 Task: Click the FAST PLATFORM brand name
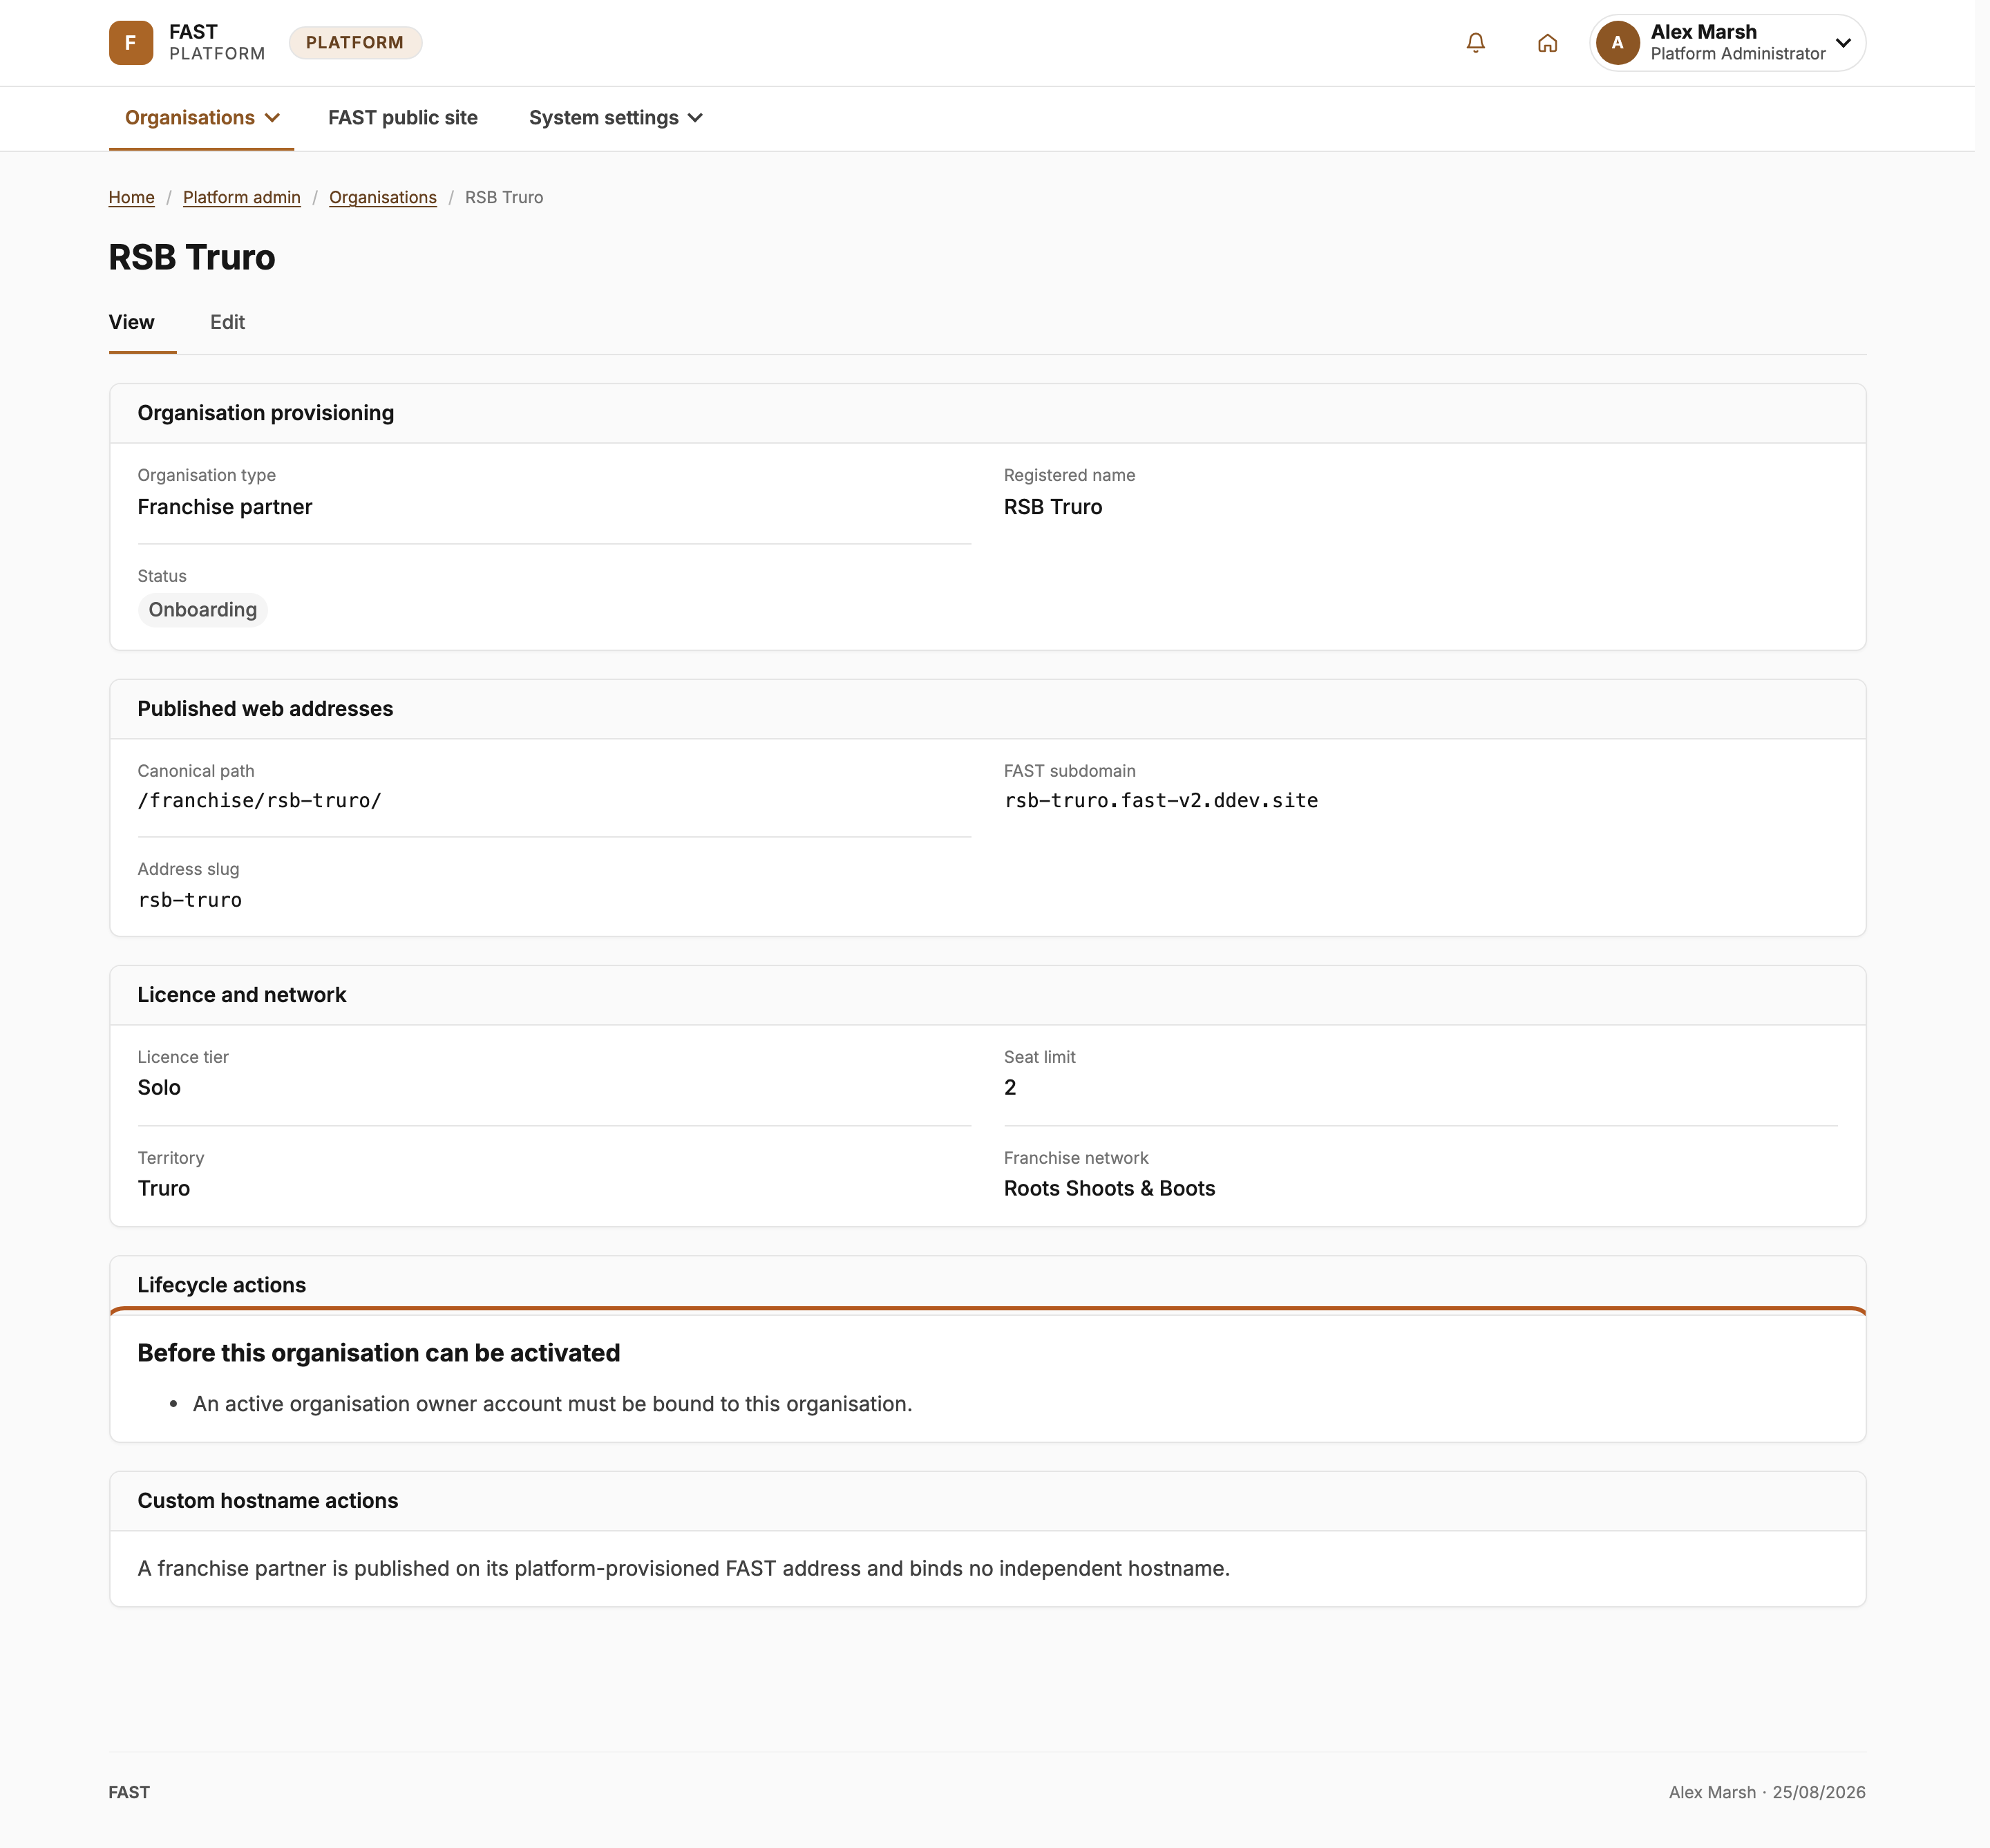coord(217,43)
